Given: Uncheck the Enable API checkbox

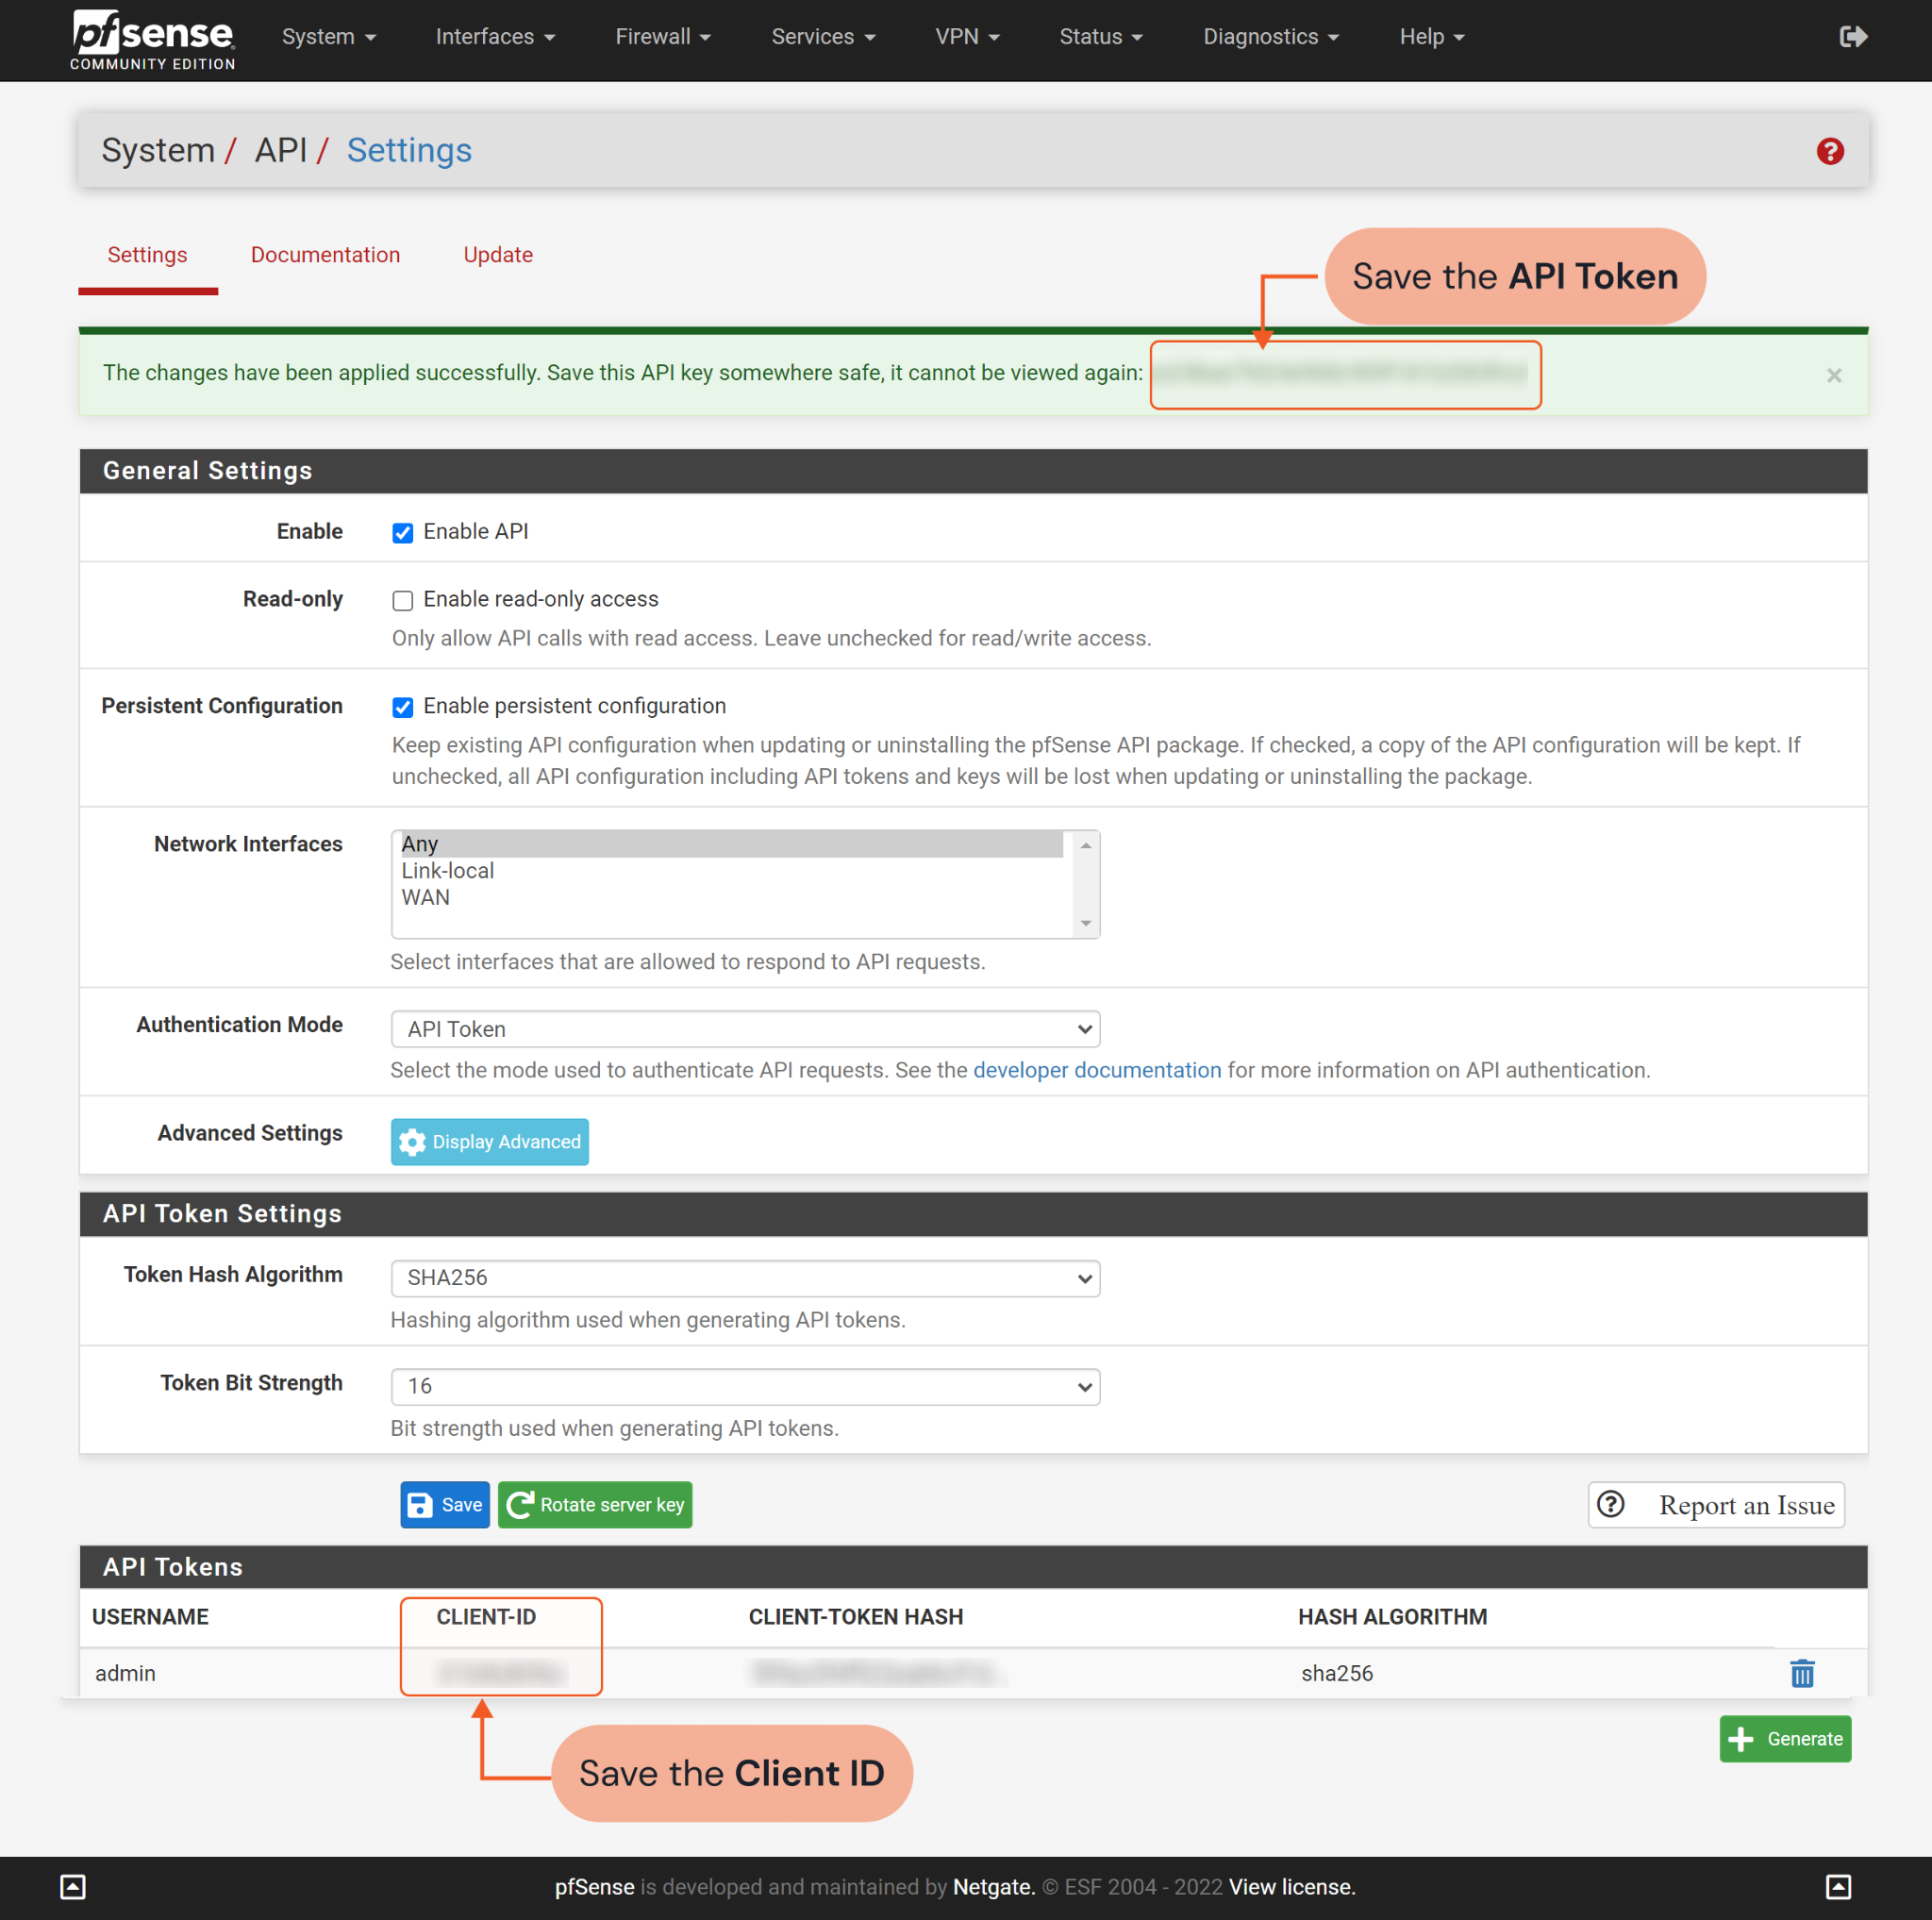Looking at the screenshot, I should pyautogui.click(x=402, y=533).
